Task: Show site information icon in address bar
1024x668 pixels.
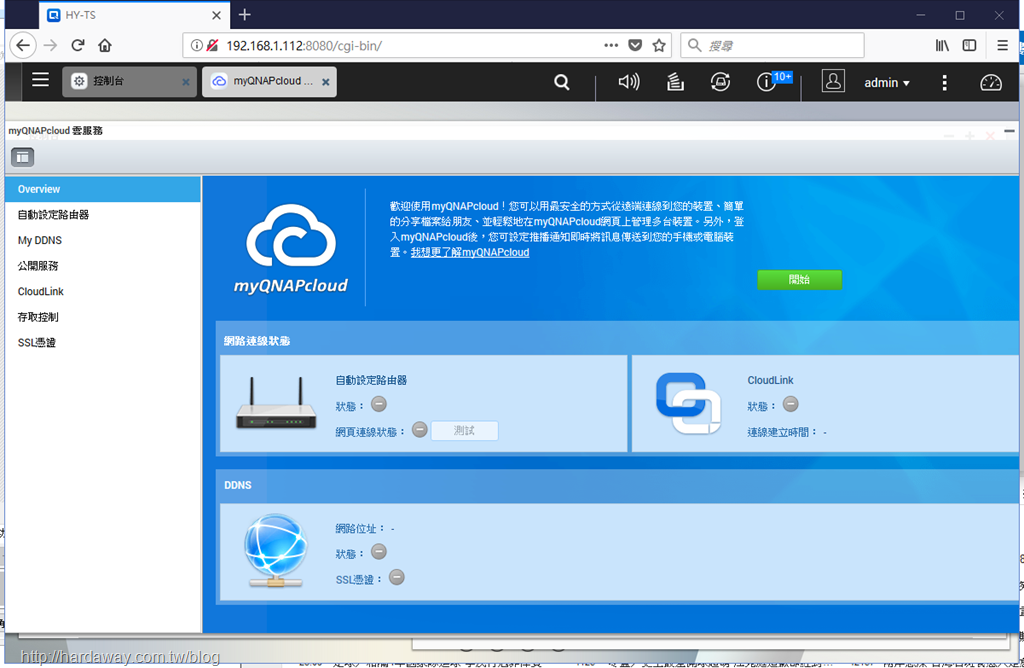Action: click(x=196, y=45)
